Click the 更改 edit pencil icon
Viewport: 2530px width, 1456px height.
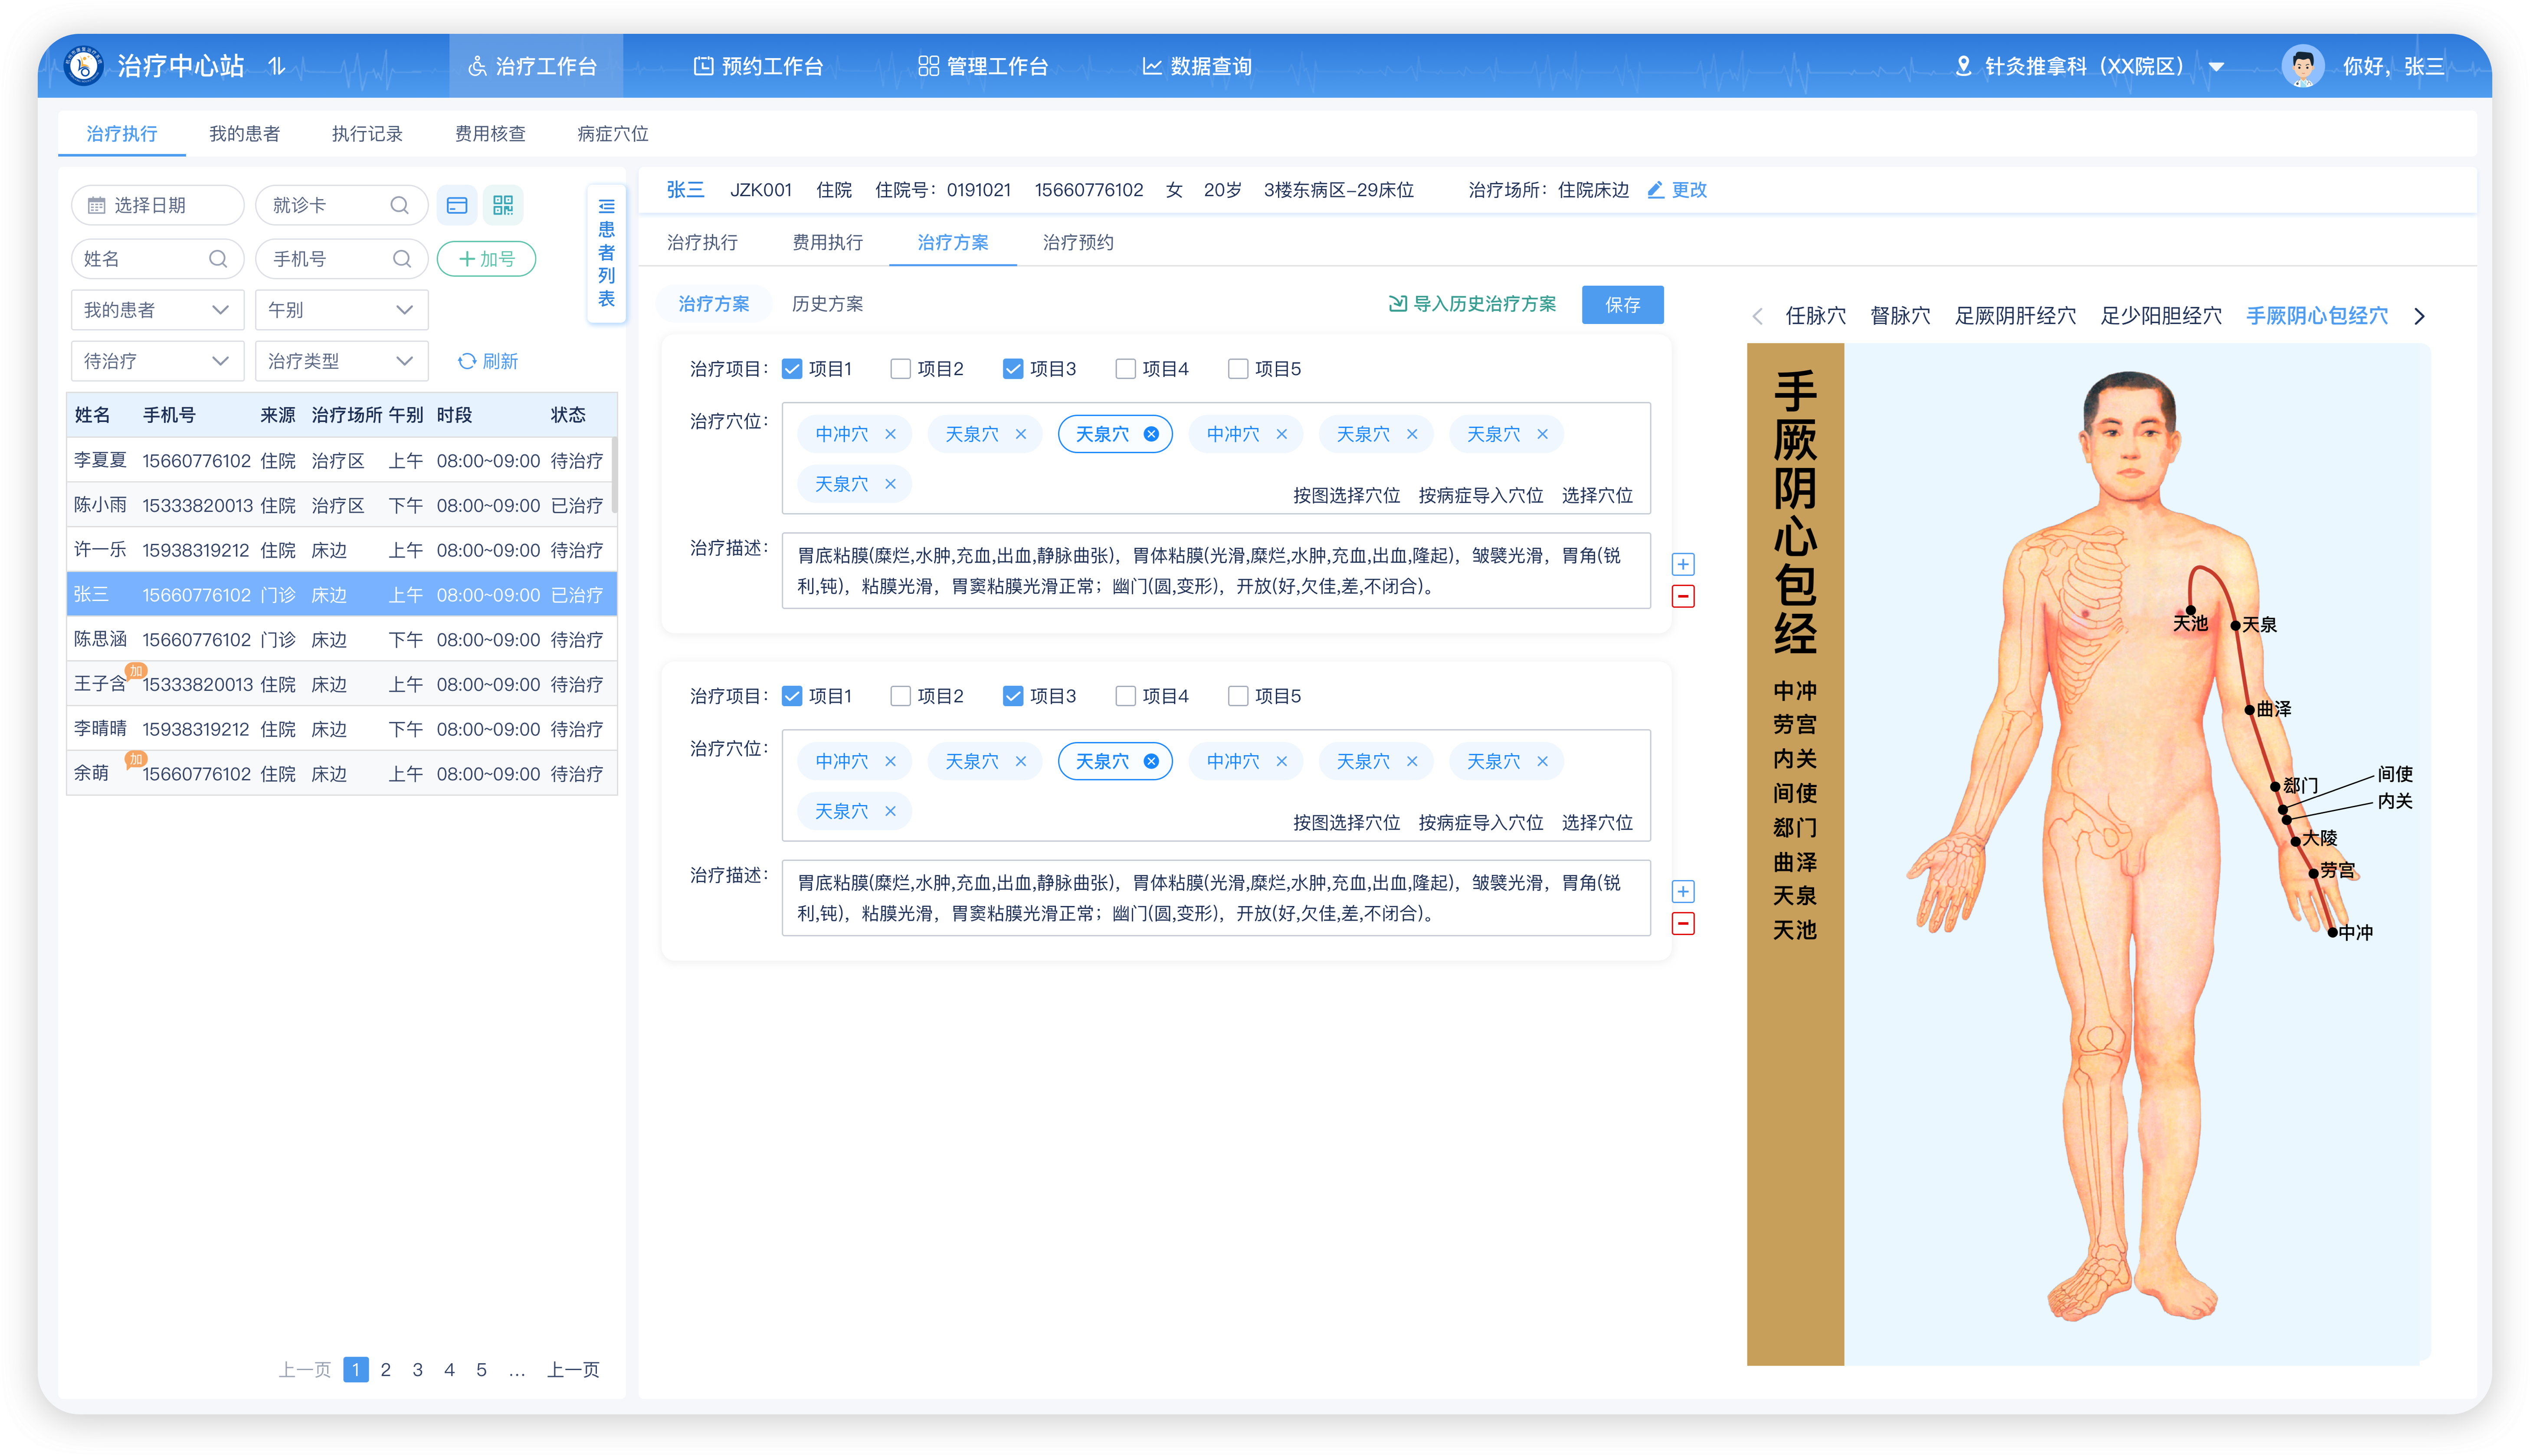point(1655,190)
